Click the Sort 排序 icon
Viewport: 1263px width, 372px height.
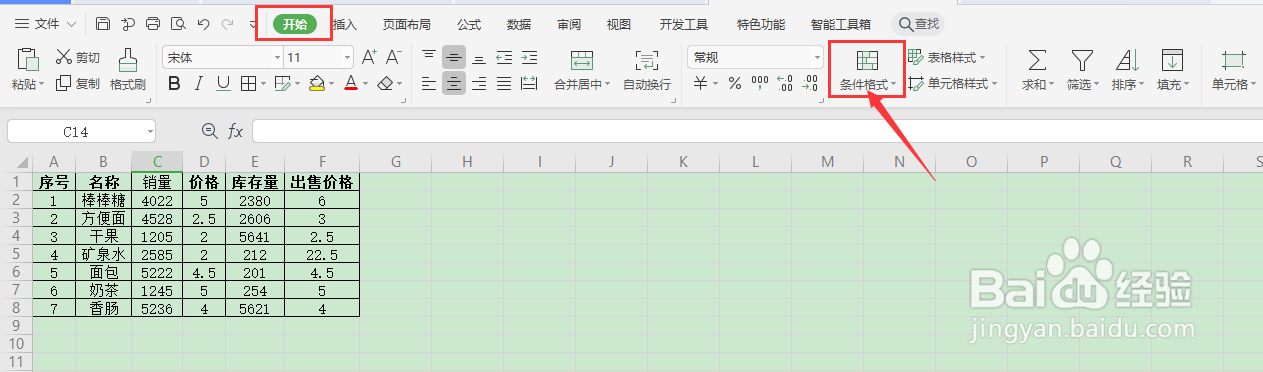point(1127,60)
